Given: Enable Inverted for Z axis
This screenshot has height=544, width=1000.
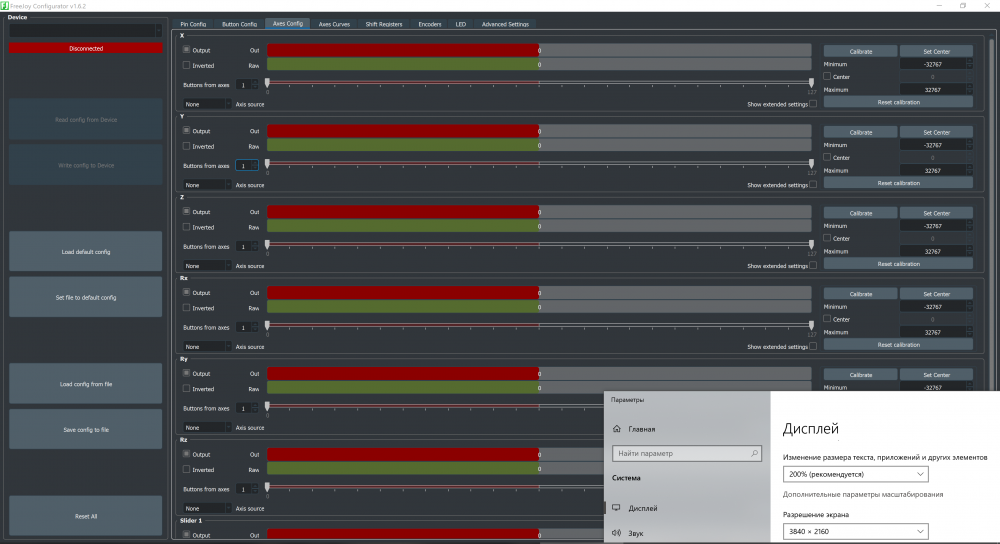Looking at the screenshot, I should 186,227.
